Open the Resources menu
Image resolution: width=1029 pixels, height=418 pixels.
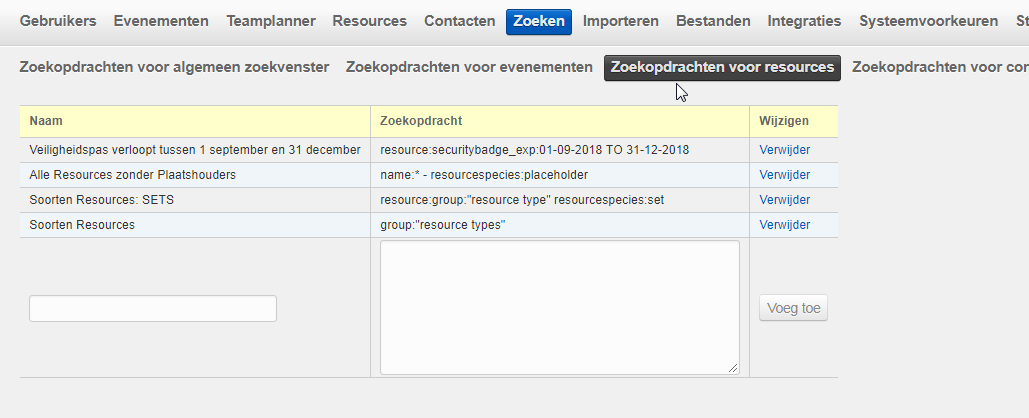369,21
